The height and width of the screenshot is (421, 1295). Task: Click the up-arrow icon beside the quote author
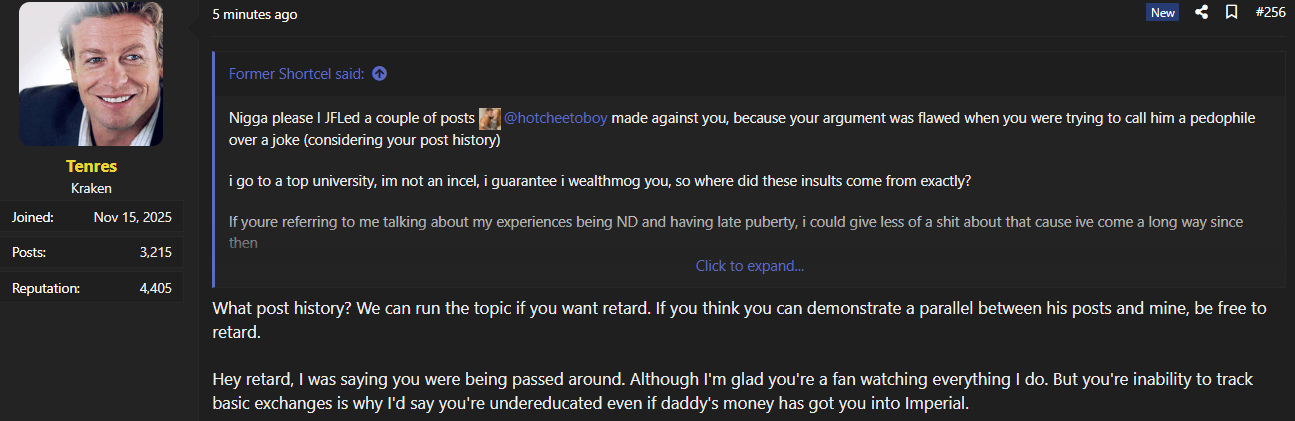379,74
